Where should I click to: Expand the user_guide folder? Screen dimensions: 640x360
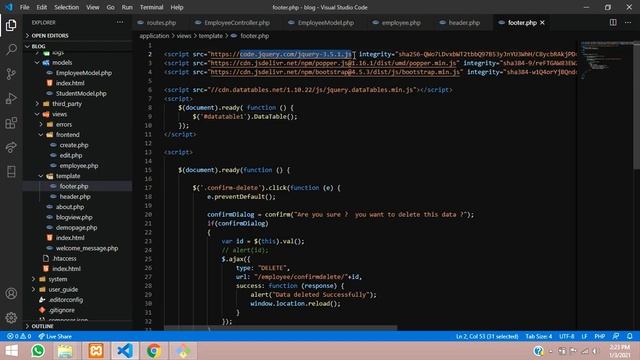pos(63,289)
